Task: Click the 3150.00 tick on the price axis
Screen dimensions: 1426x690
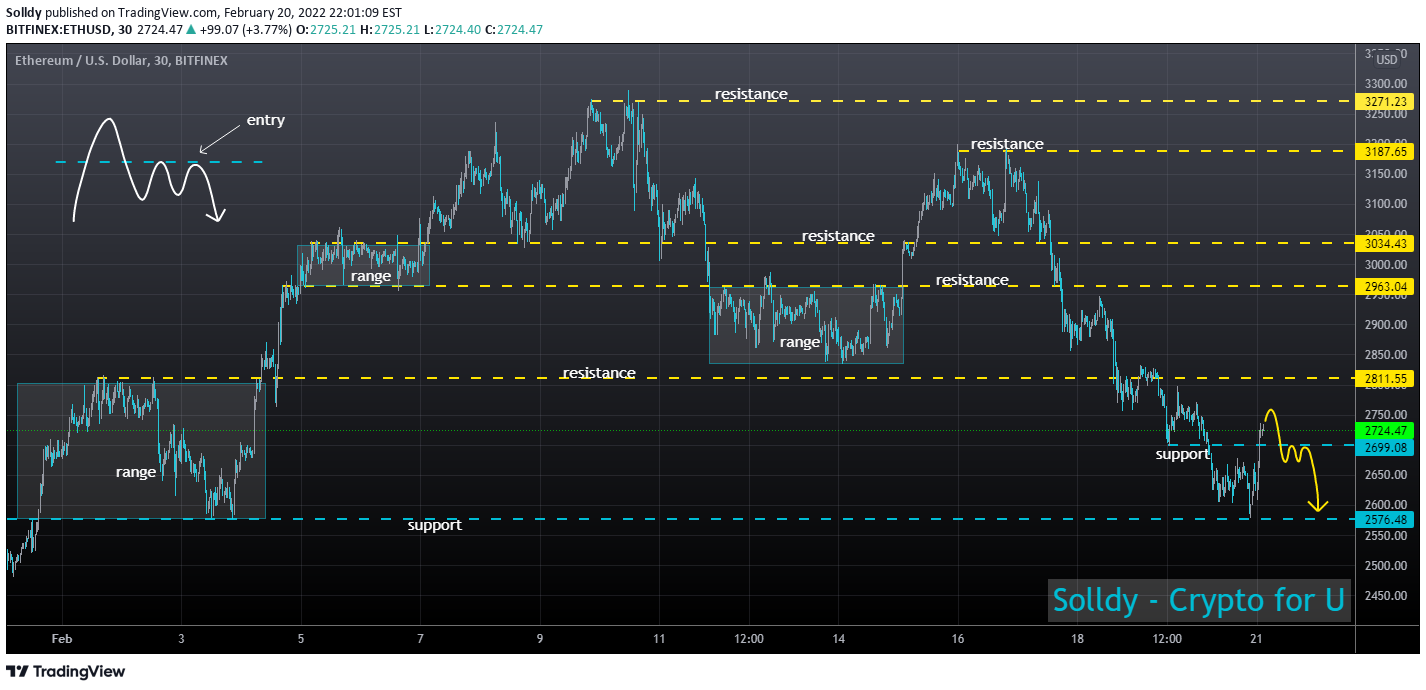Action: click(x=1386, y=174)
